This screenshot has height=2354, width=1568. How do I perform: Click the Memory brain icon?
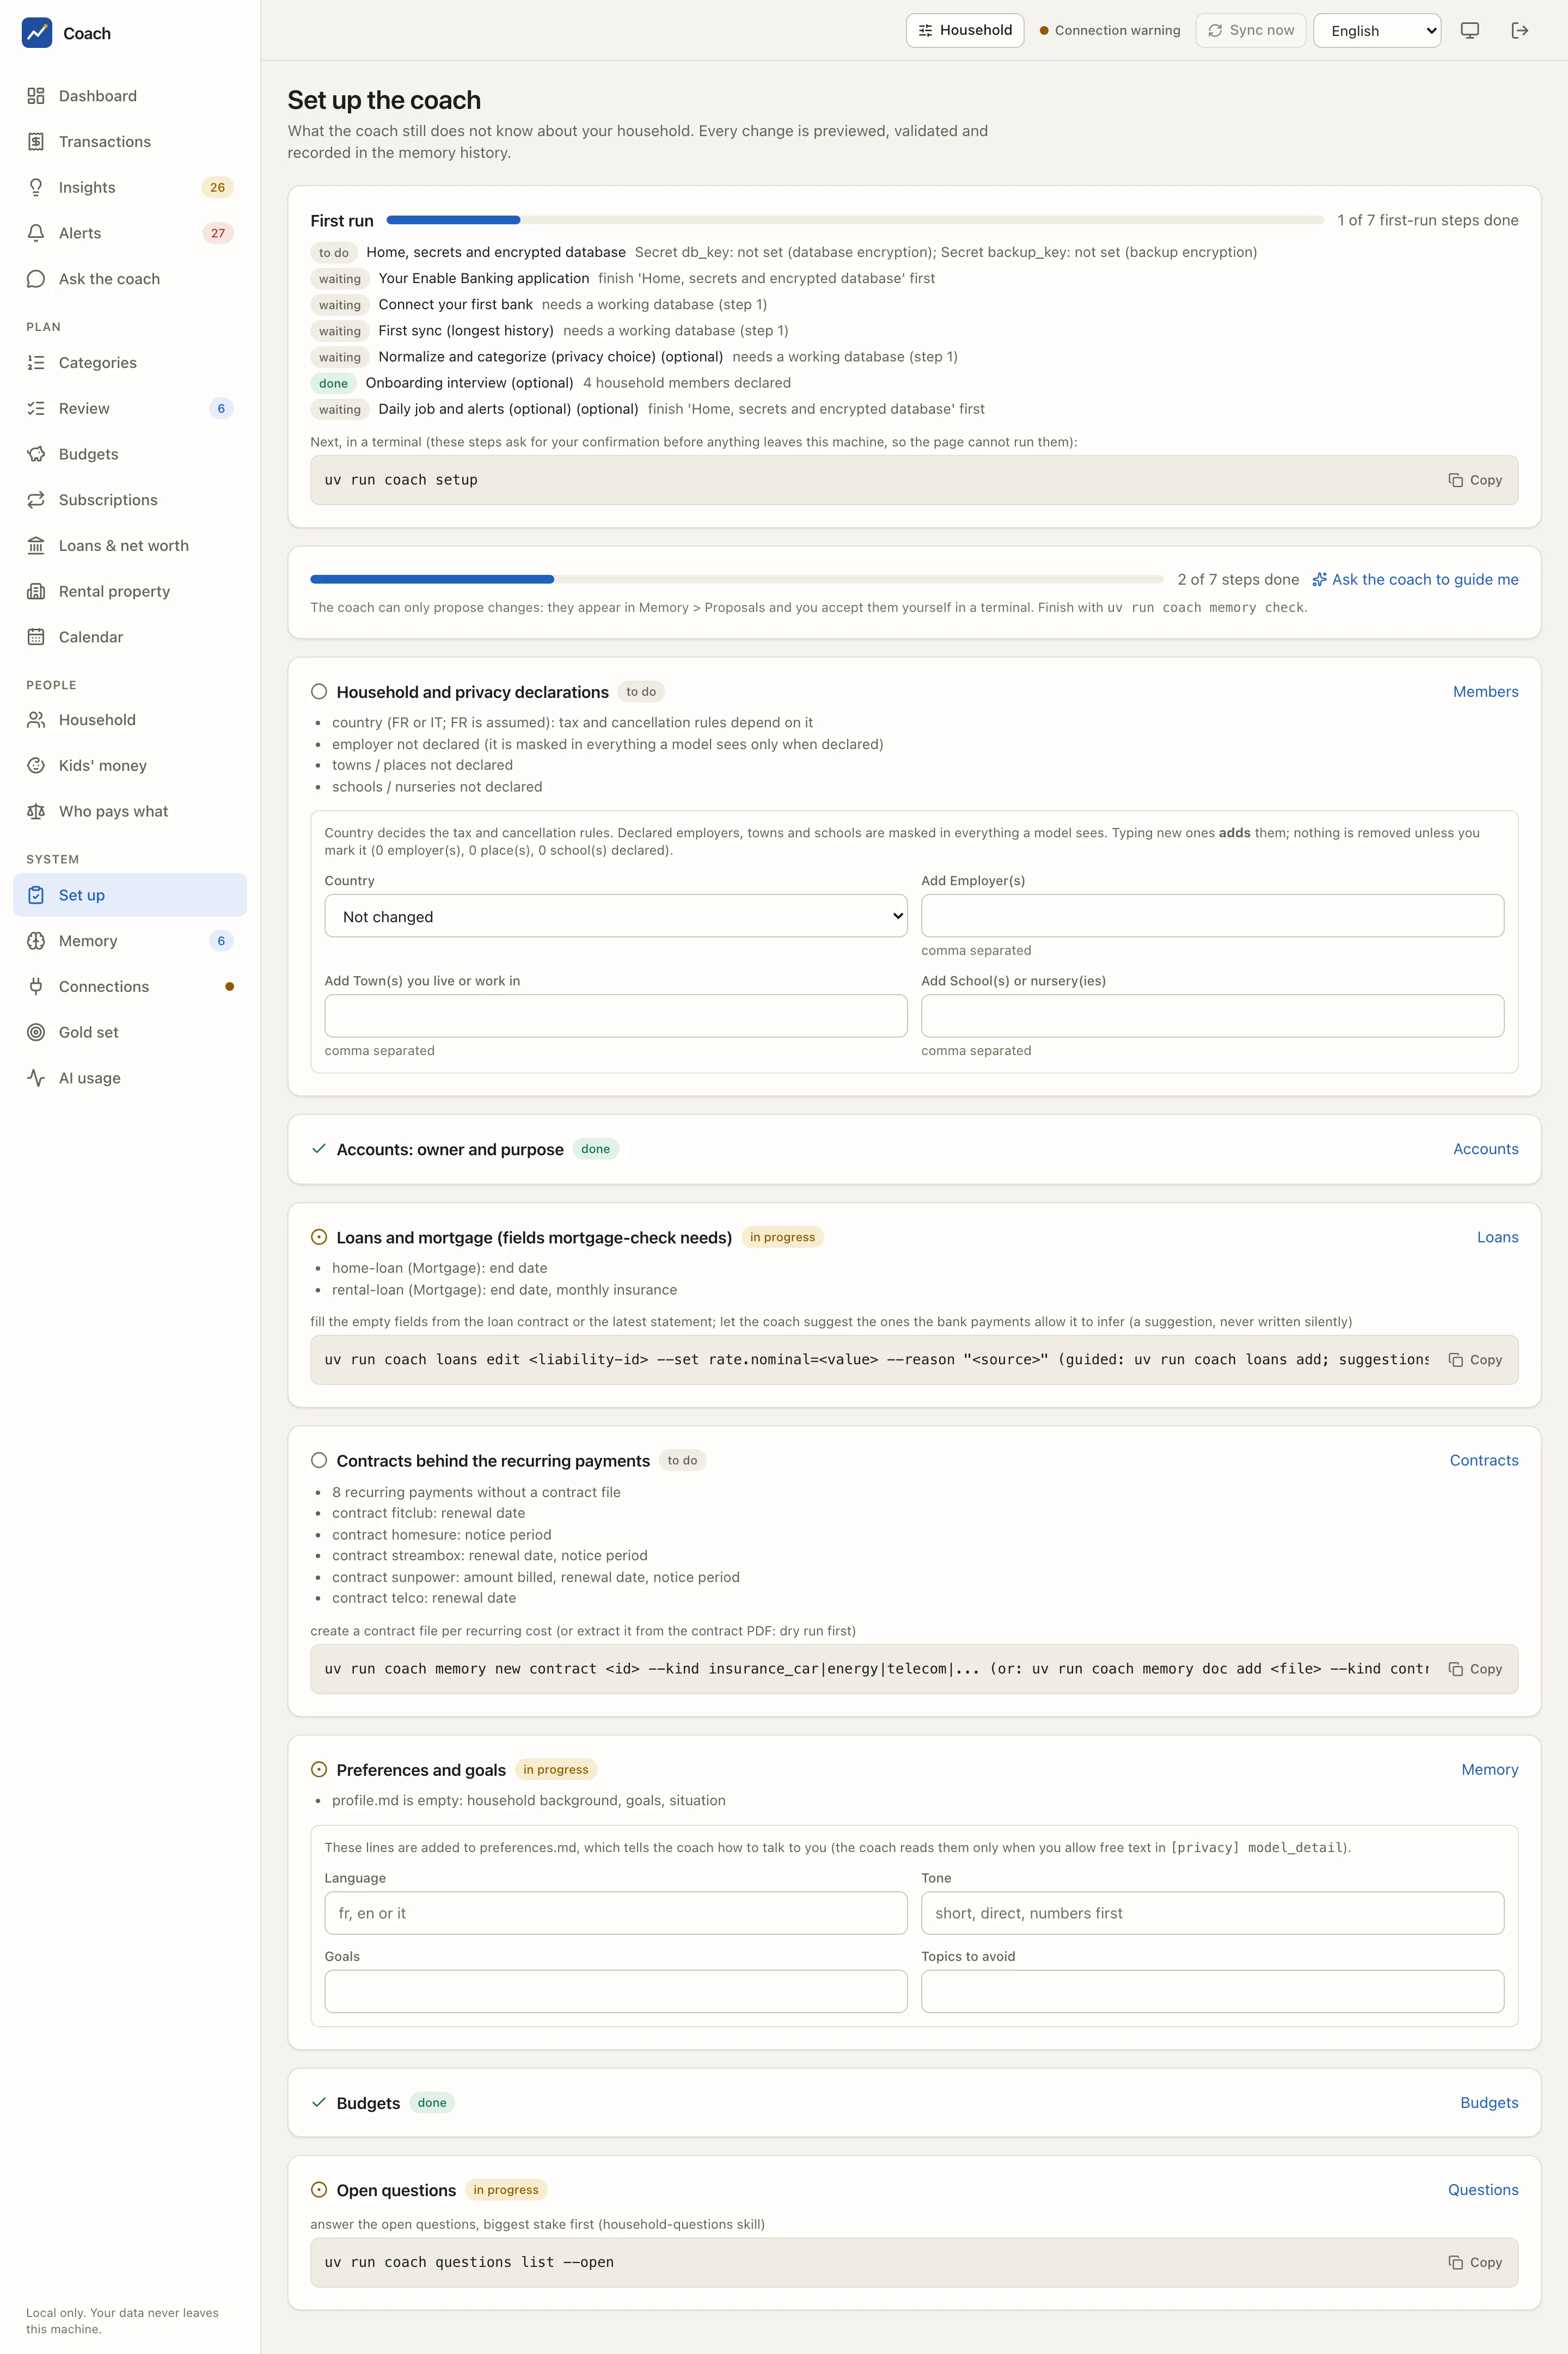click(36, 941)
